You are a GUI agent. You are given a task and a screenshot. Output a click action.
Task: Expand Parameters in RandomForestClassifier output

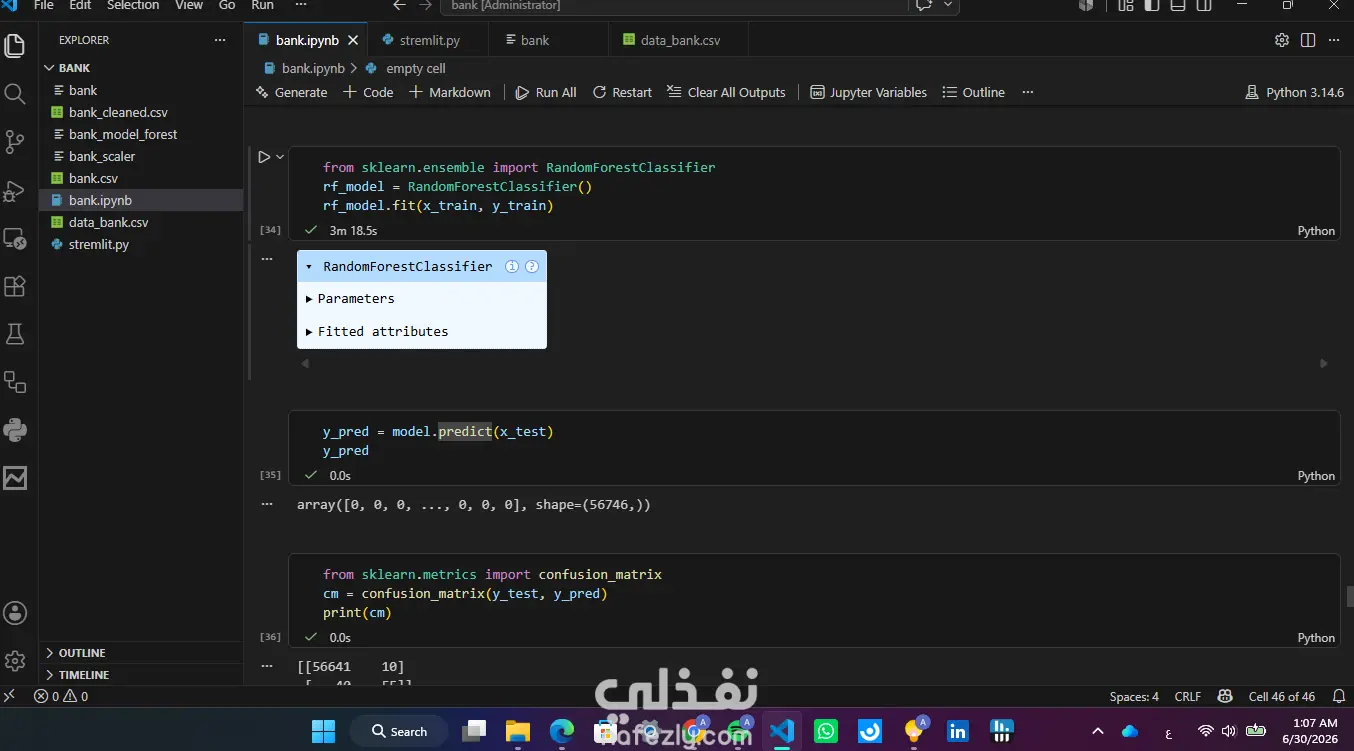[x=349, y=299]
